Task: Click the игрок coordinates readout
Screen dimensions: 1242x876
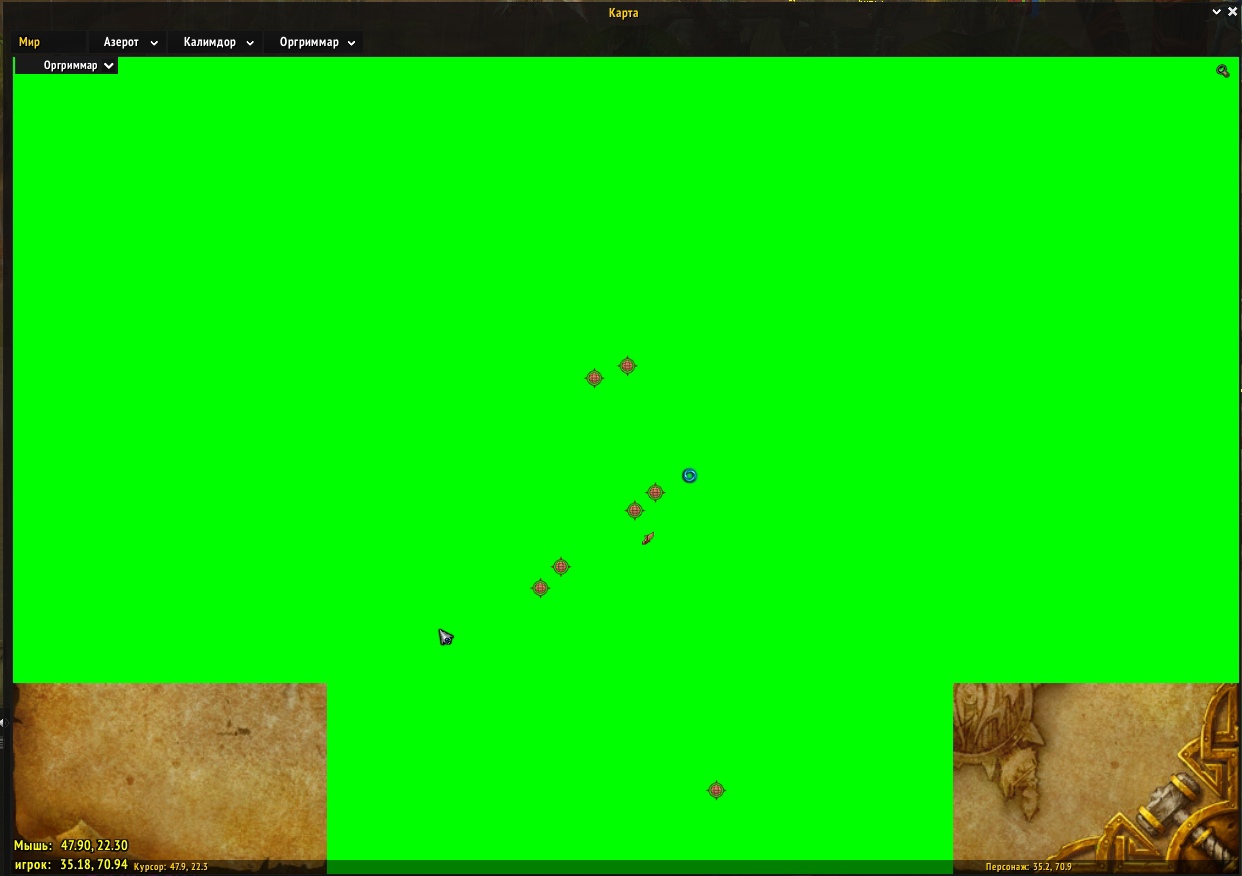Action: point(71,864)
